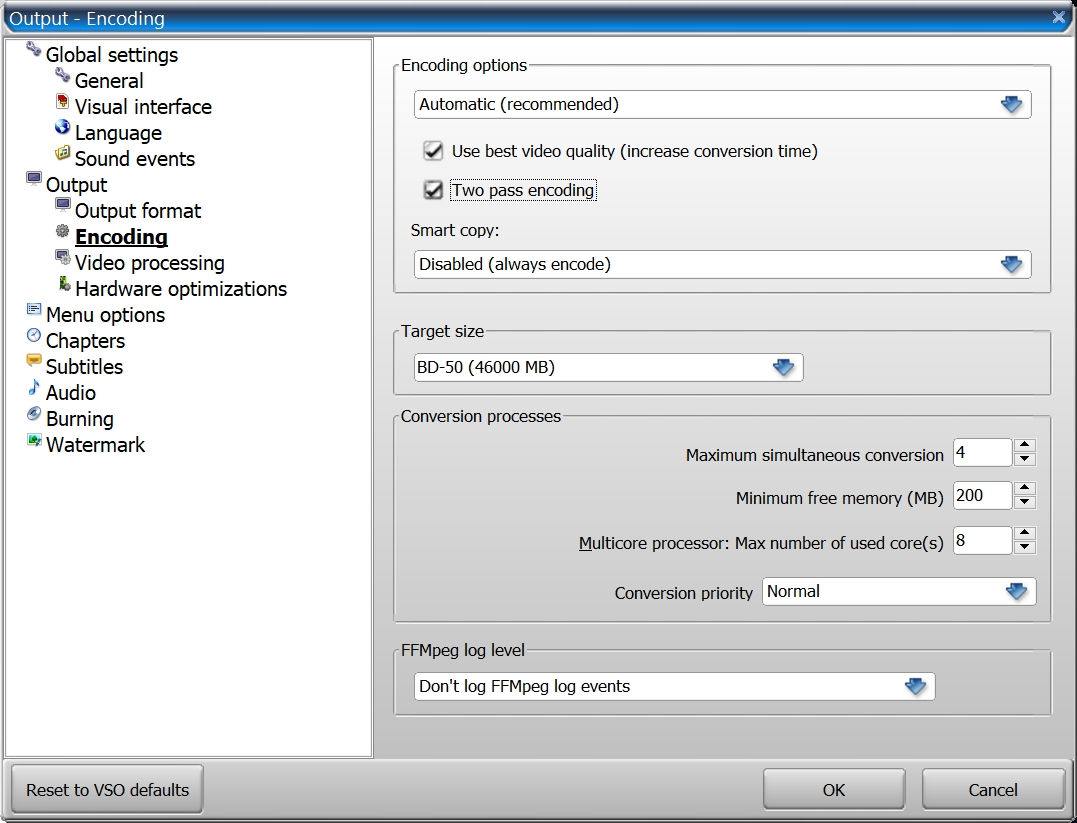
Task: Click the Global settings wrench icon
Action: click(34, 49)
